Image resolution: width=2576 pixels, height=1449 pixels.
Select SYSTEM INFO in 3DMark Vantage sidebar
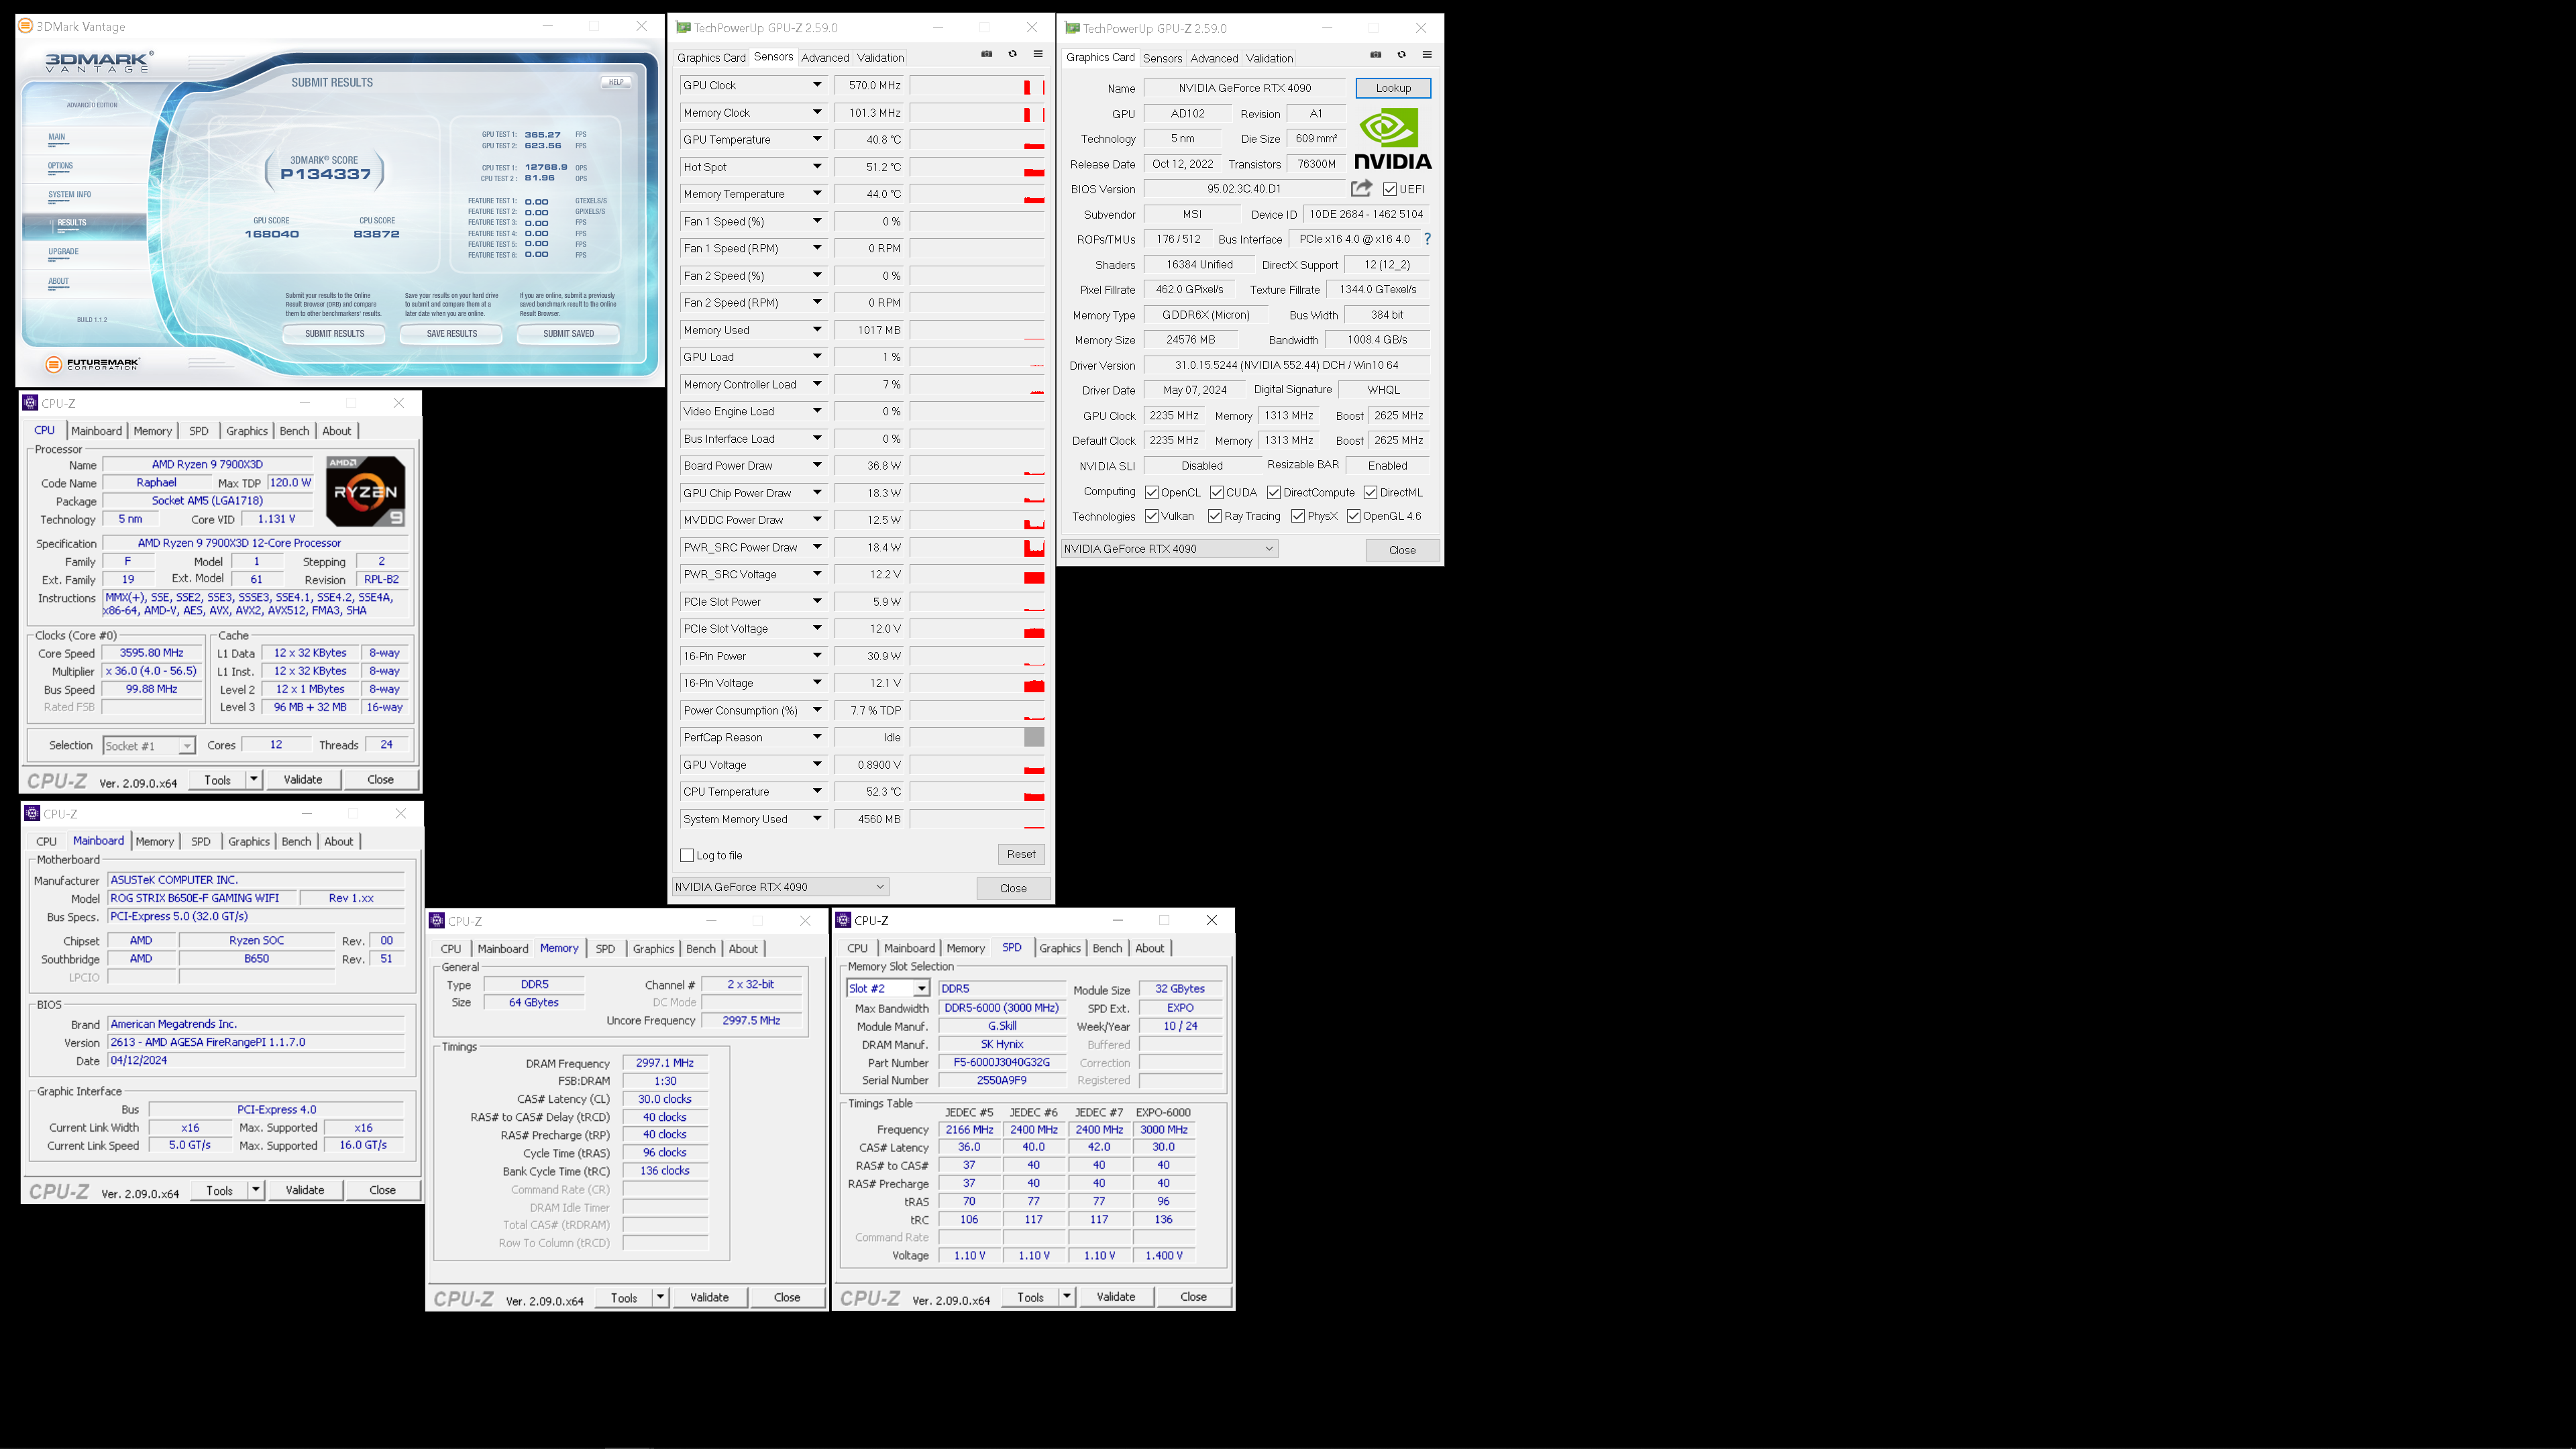[69, 195]
